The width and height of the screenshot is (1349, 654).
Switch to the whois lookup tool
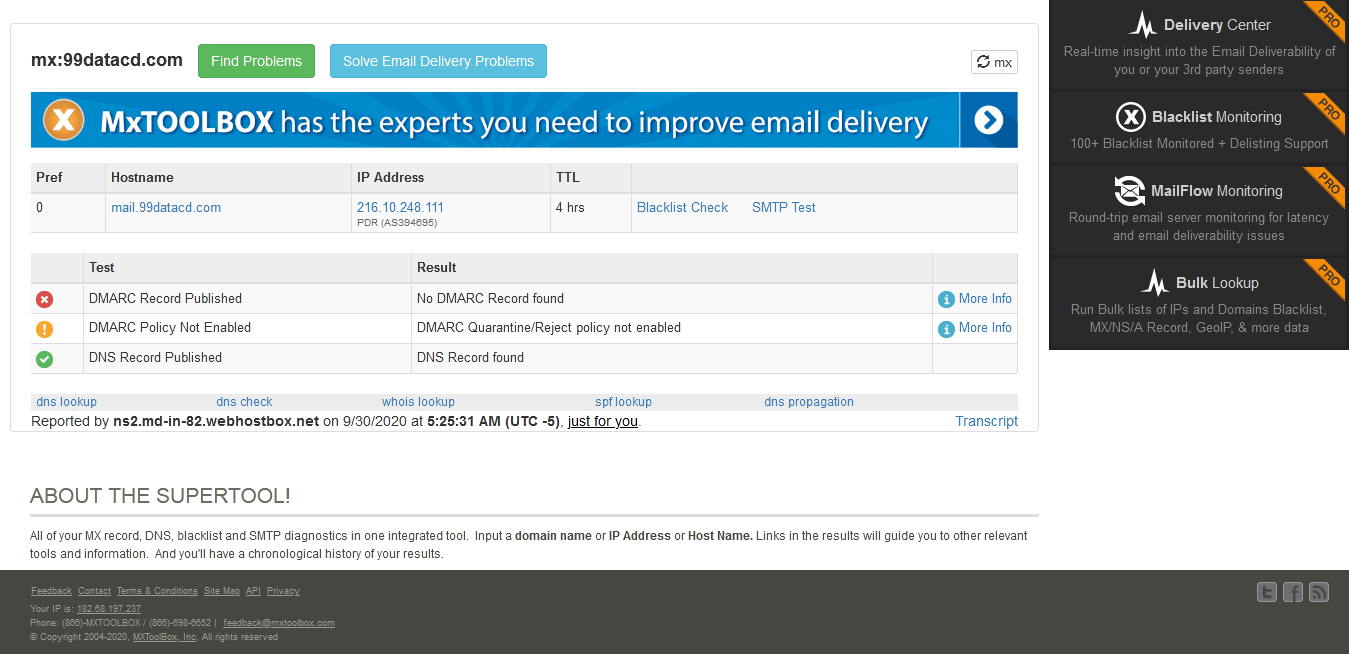(418, 402)
